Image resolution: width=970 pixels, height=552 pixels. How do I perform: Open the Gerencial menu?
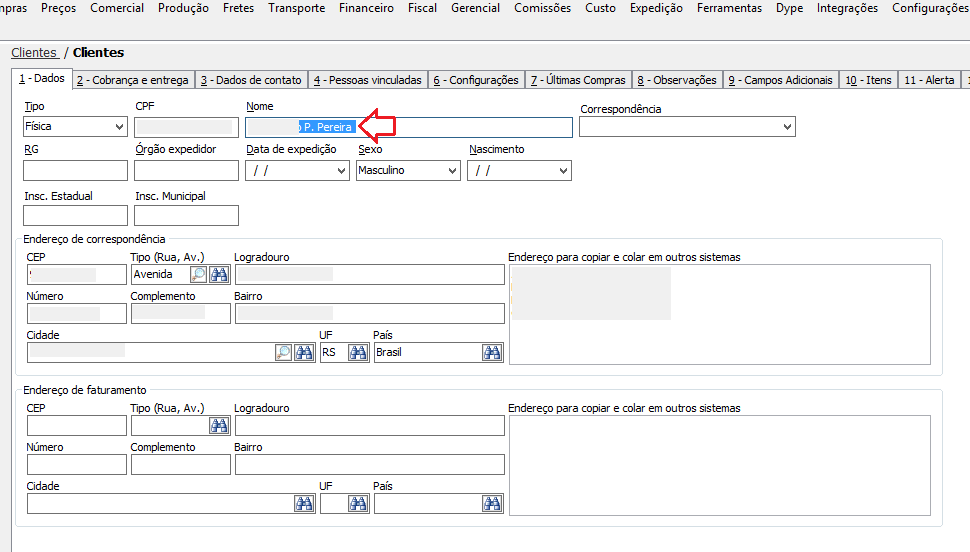(475, 8)
